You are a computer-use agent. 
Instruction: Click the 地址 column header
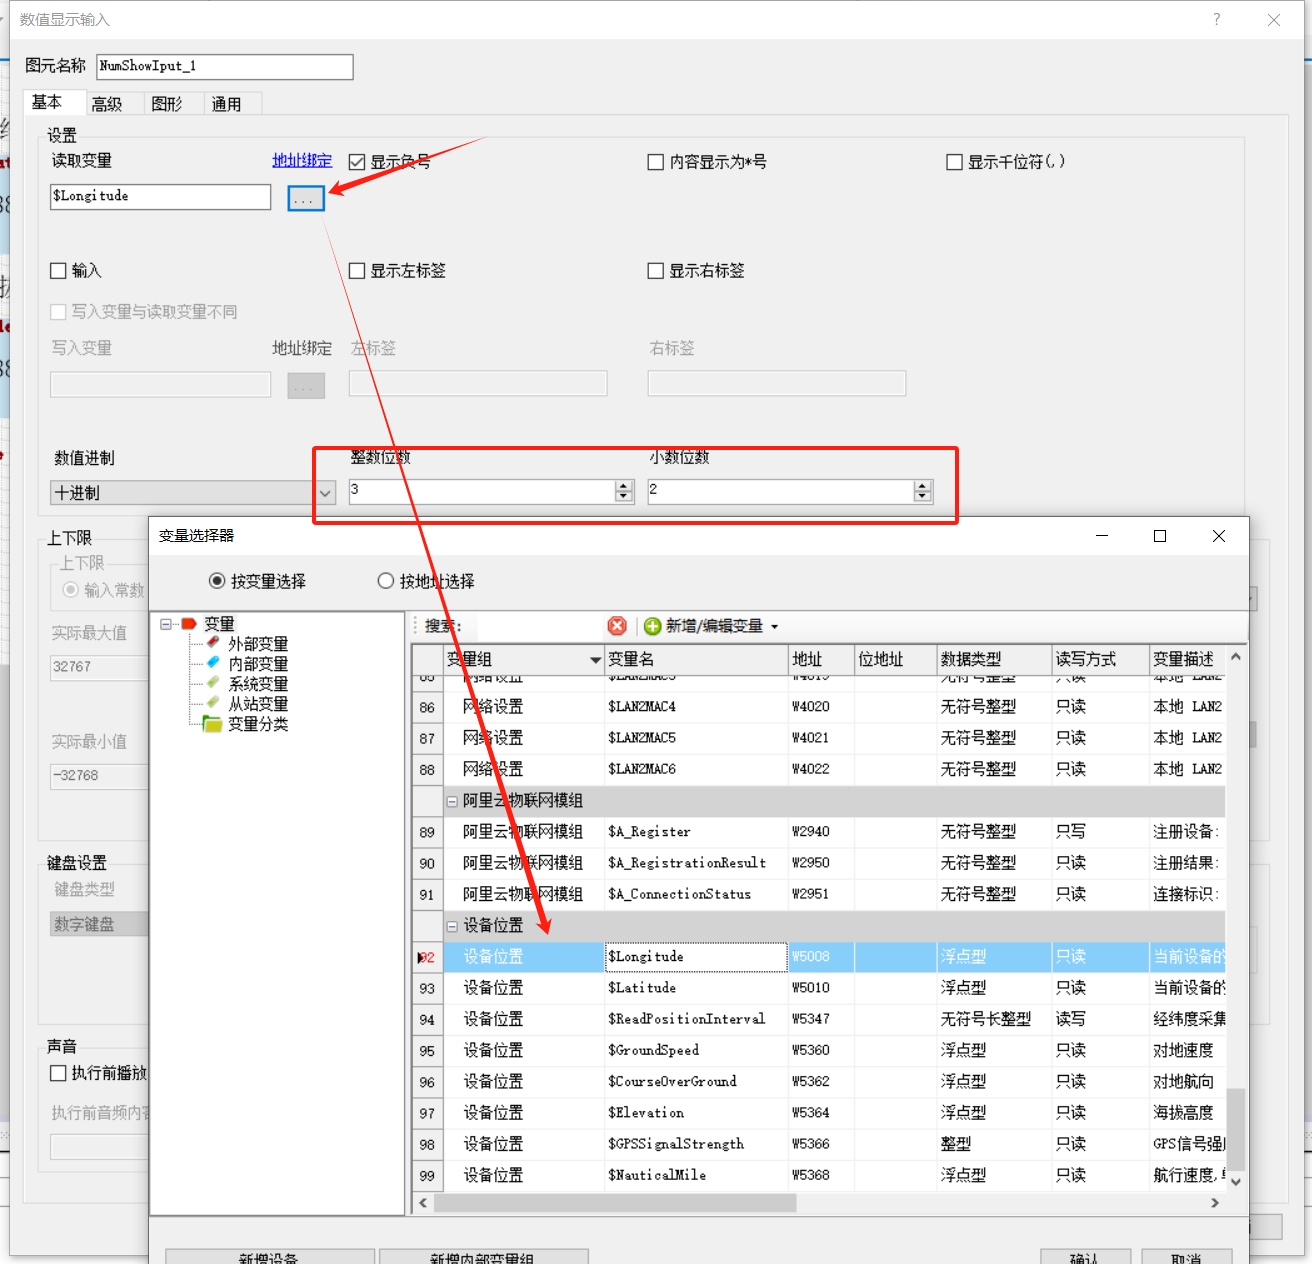[821, 660]
